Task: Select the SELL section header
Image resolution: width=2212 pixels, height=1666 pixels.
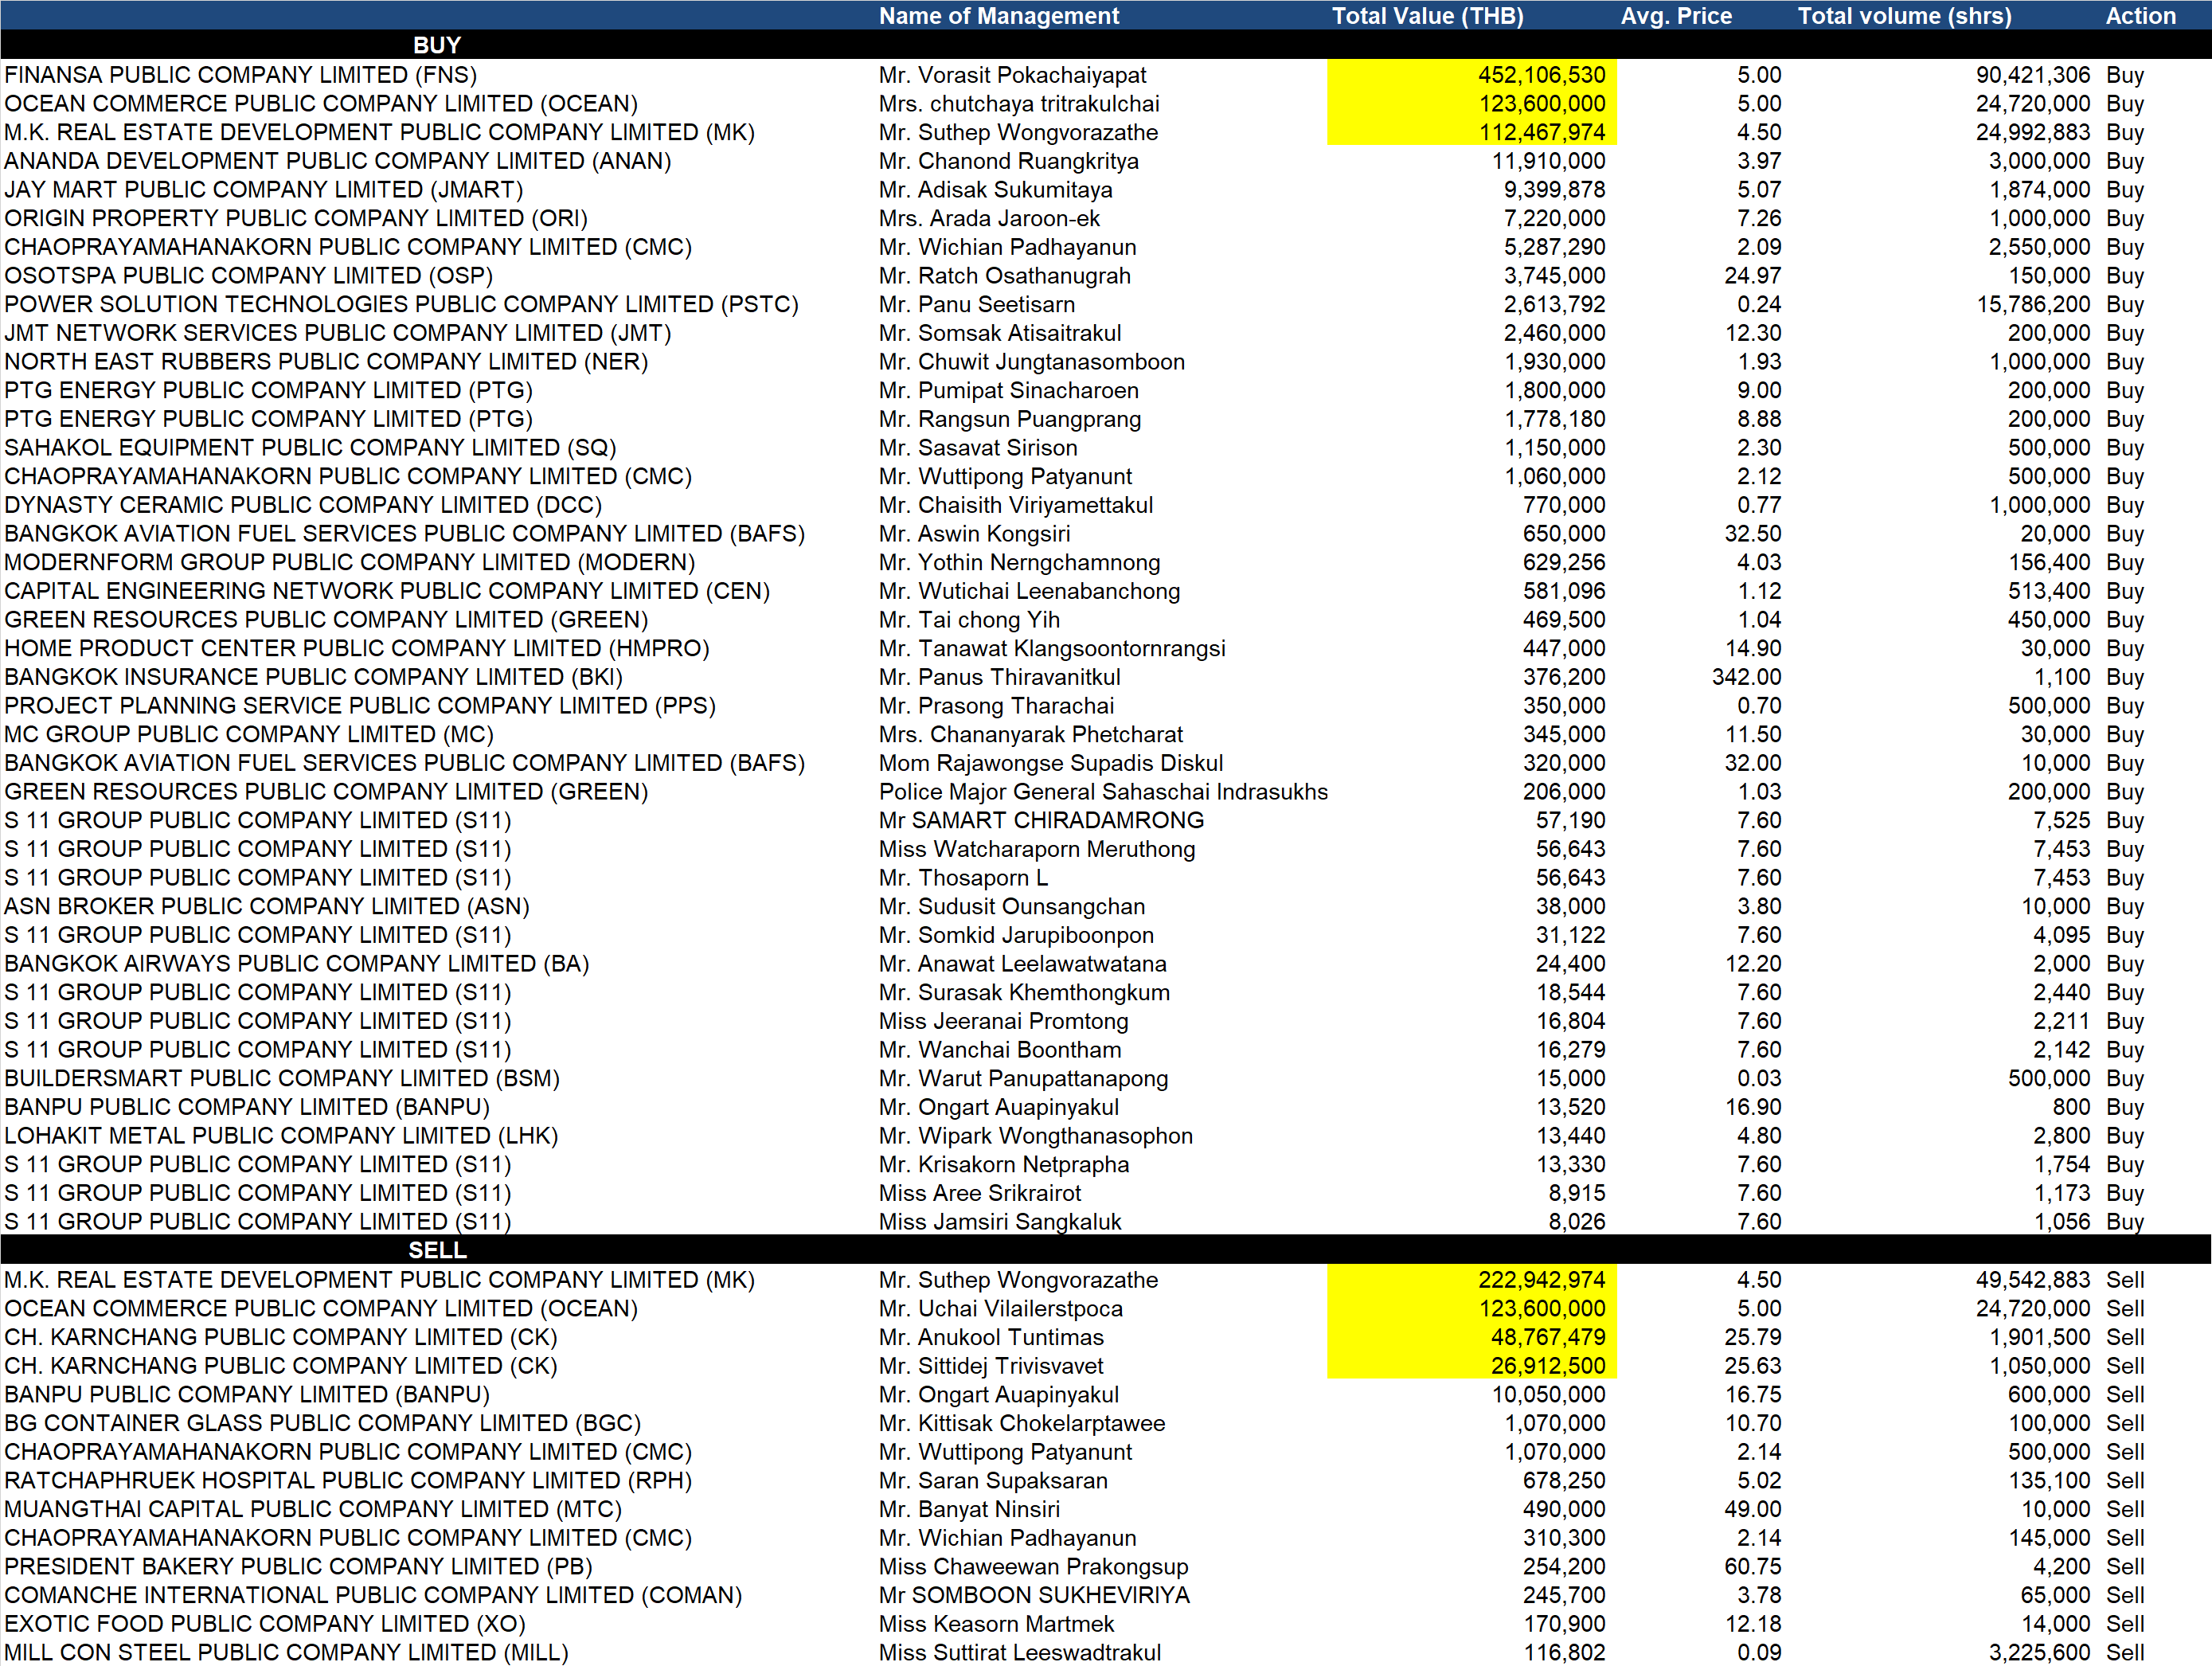Action: point(437,1250)
